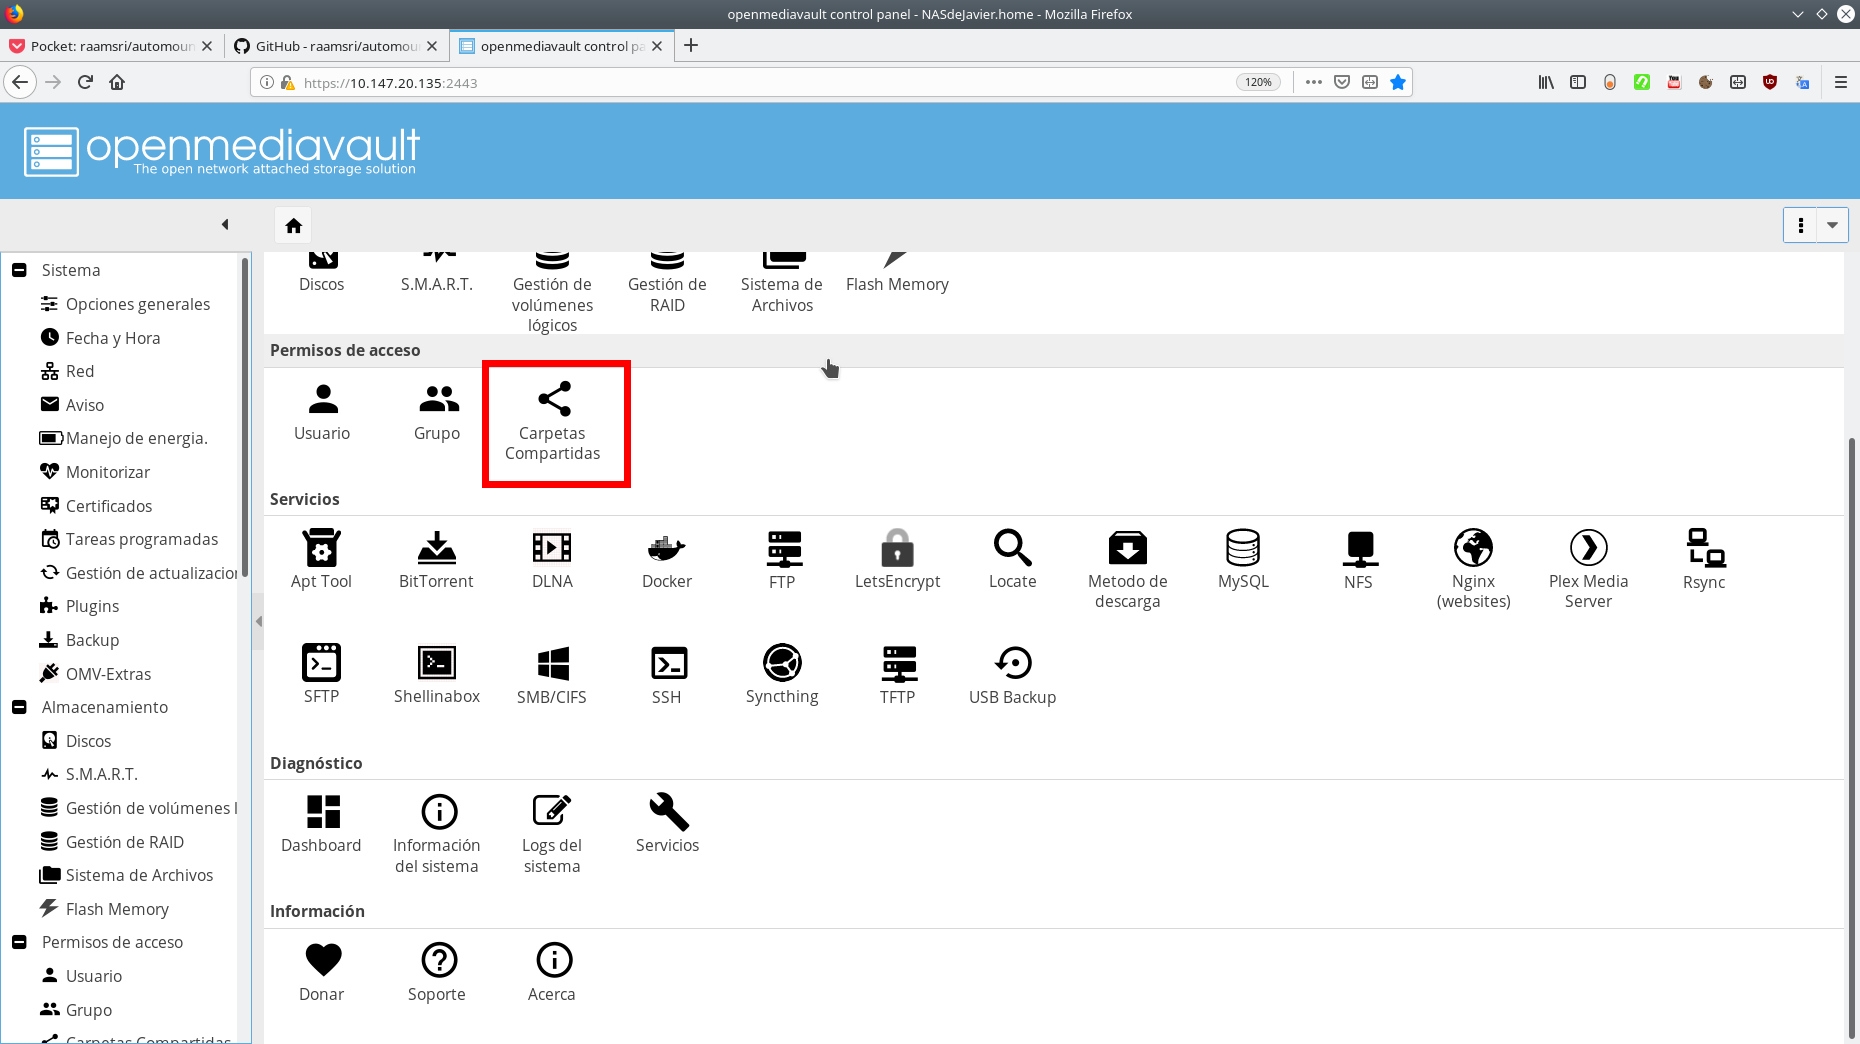Click the Donar heart icon

point(322,960)
